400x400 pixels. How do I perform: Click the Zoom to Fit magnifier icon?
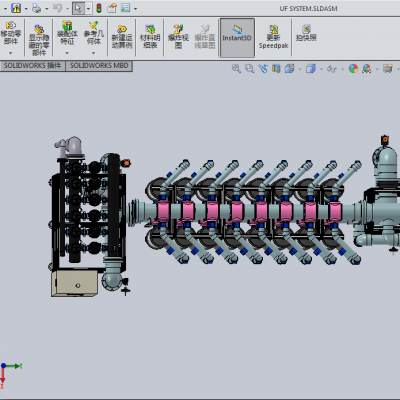236,69
